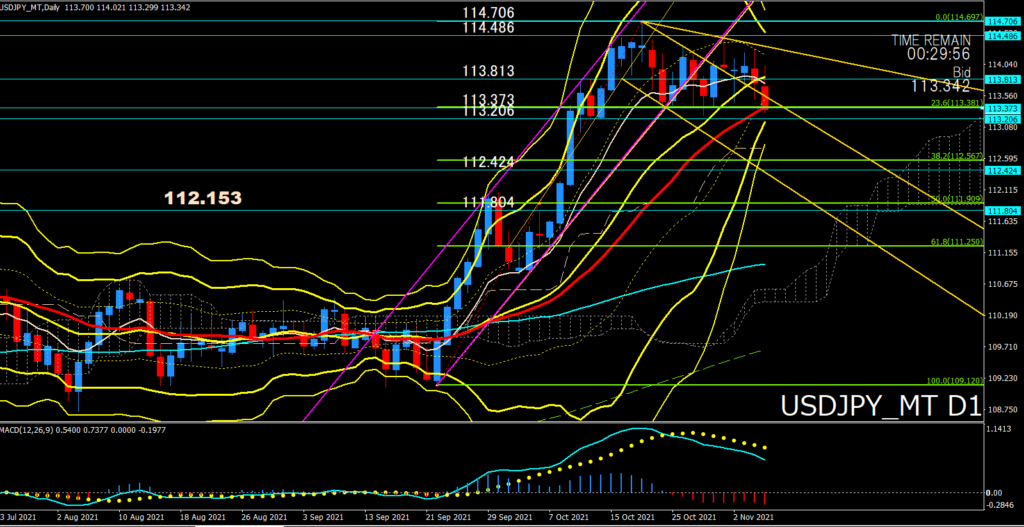Screen dimensions: 1024x527
Task: Click the cyan 113.206 tag on the price axis
Action: pos(1003,120)
